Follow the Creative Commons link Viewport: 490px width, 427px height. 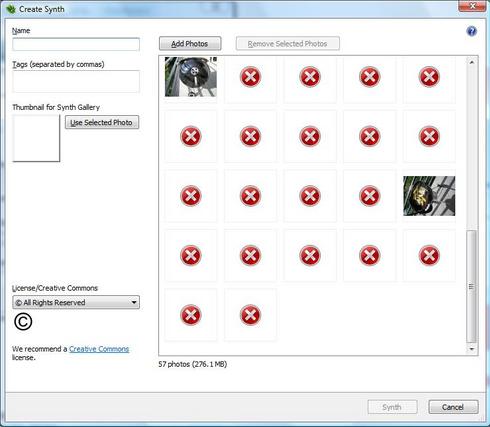tap(99, 349)
